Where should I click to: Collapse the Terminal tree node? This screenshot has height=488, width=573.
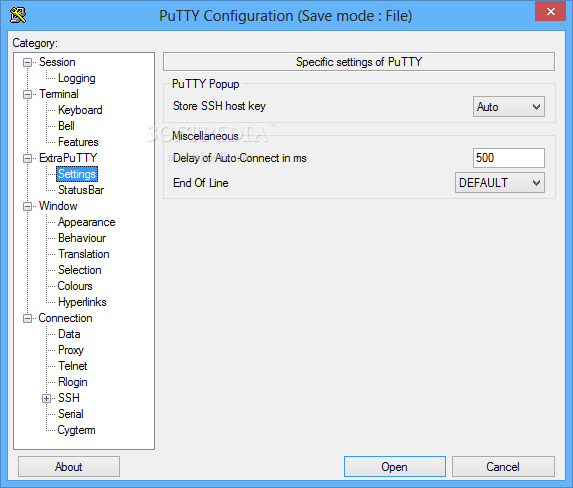(27, 94)
